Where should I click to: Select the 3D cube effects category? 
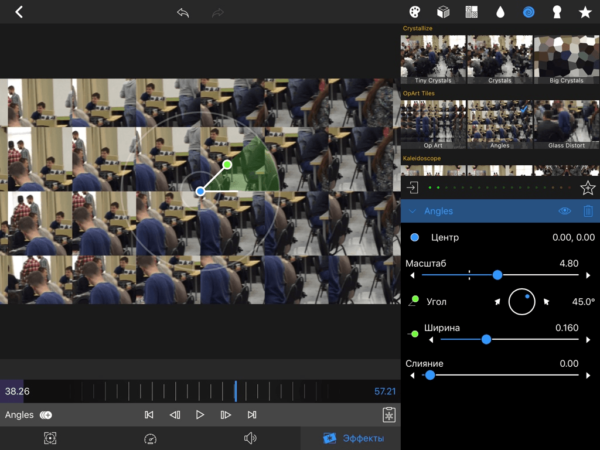tap(443, 12)
